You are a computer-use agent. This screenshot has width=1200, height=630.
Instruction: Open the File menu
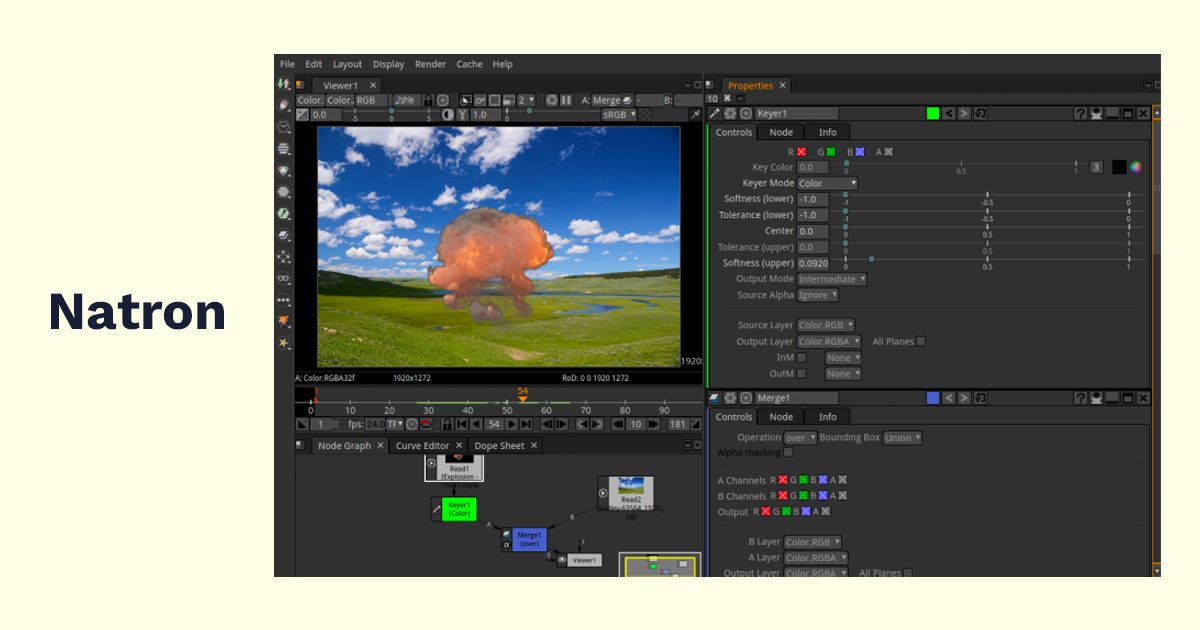click(287, 64)
